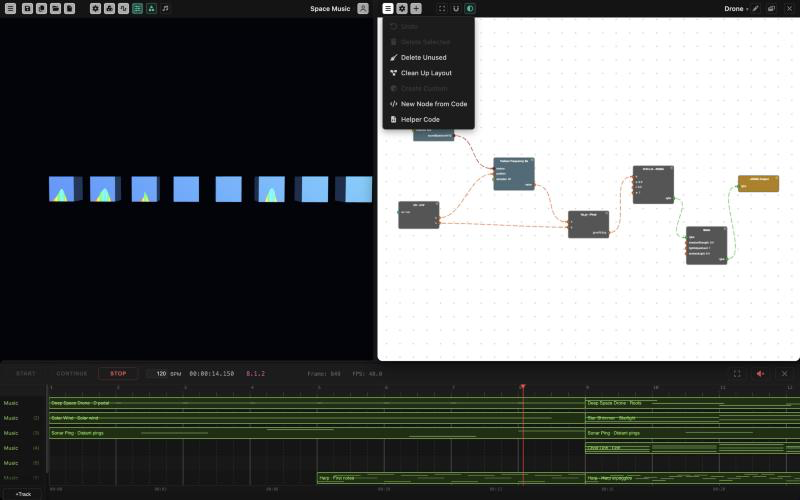Expand the Drone graph dropdown
The height and width of the screenshot is (500, 800).
pos(736,9)
